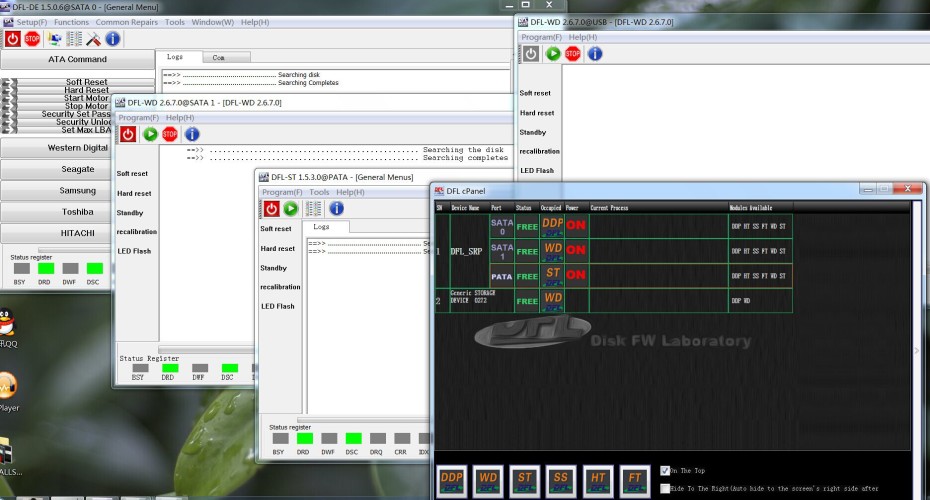930x500 pixels.
Task: Check the Hide To The Right checkbox
Action: click(665, 488)
